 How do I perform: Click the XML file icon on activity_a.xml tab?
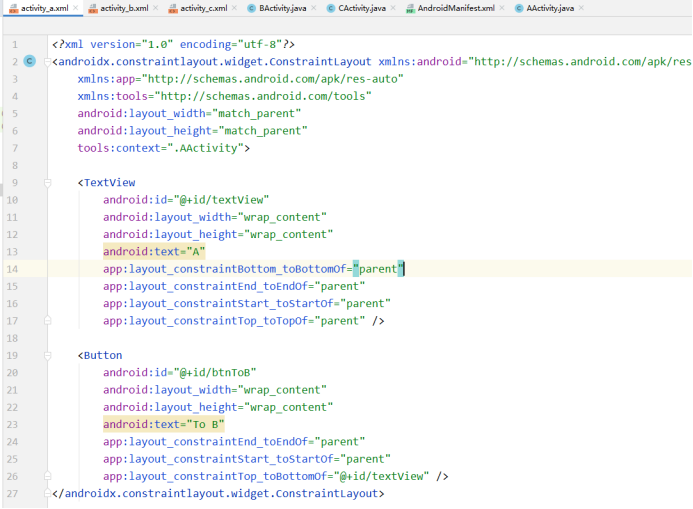click(14, 8)
